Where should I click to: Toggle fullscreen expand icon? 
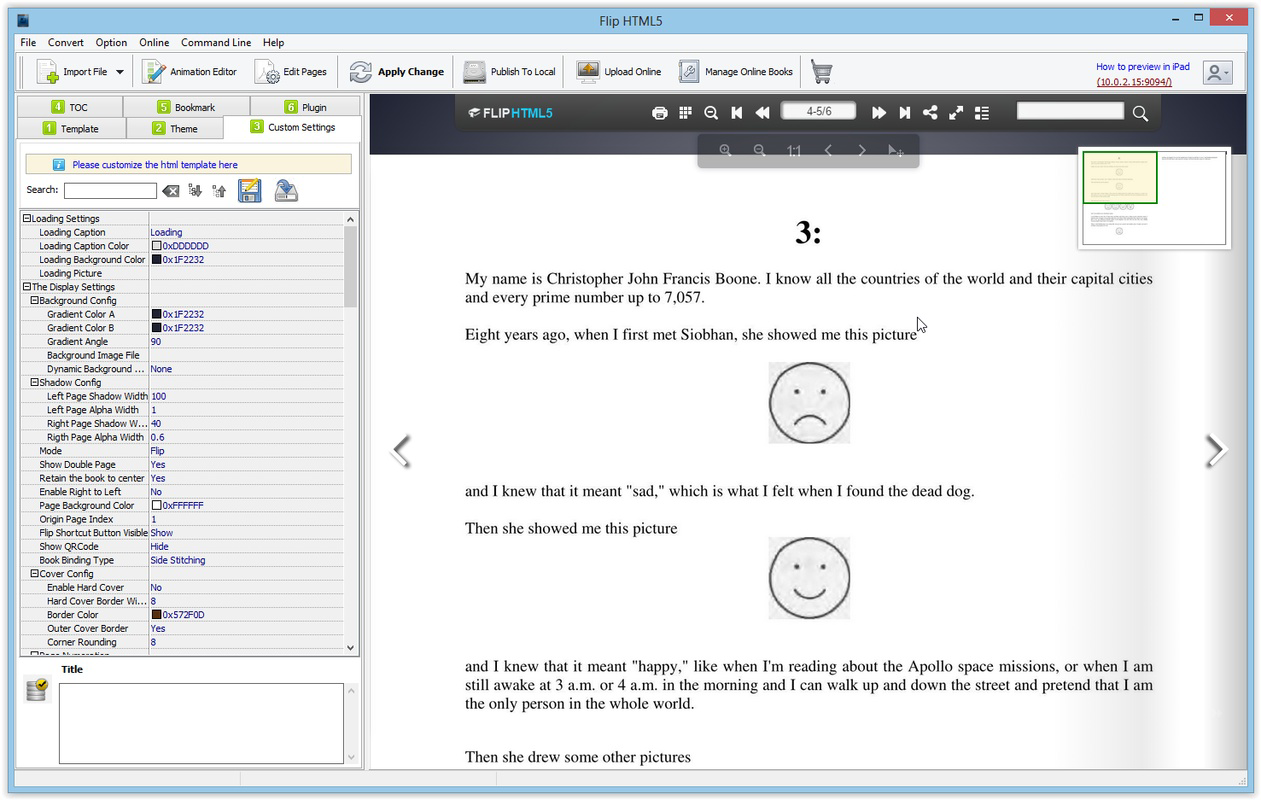point(956,113)
